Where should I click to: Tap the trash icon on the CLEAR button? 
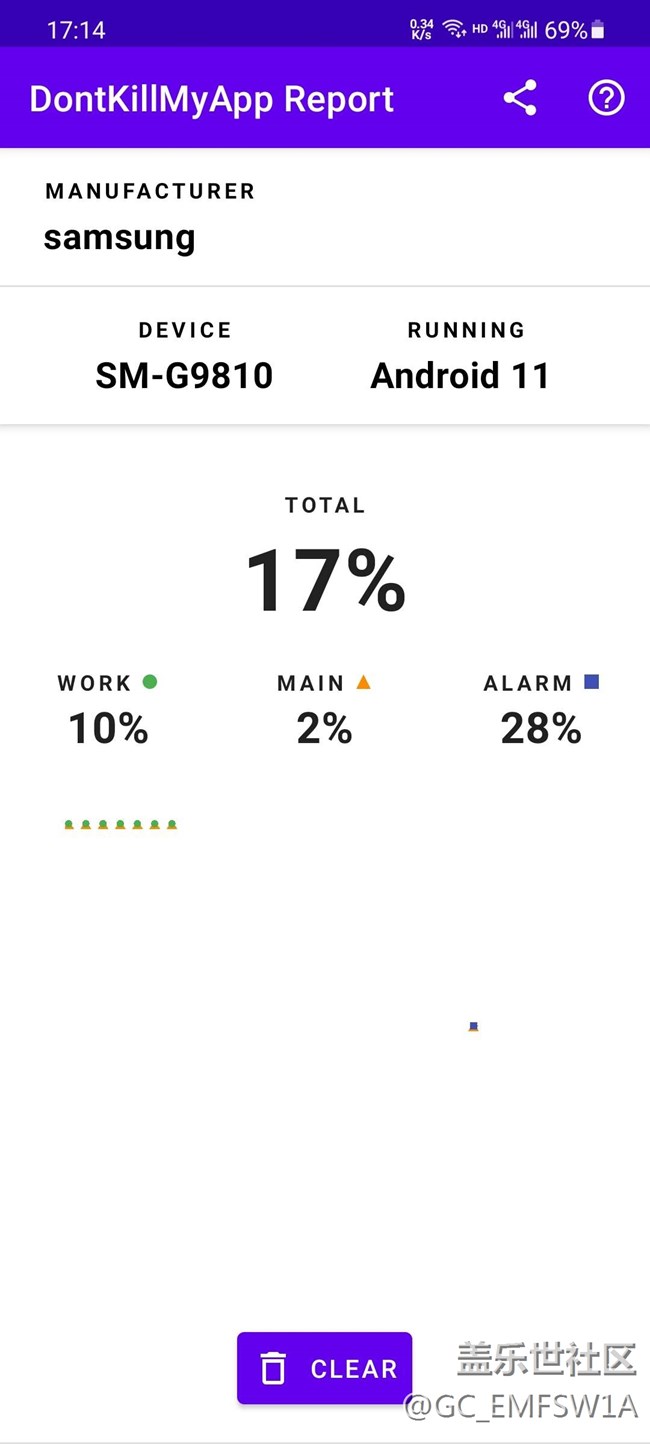(273, 1368)
